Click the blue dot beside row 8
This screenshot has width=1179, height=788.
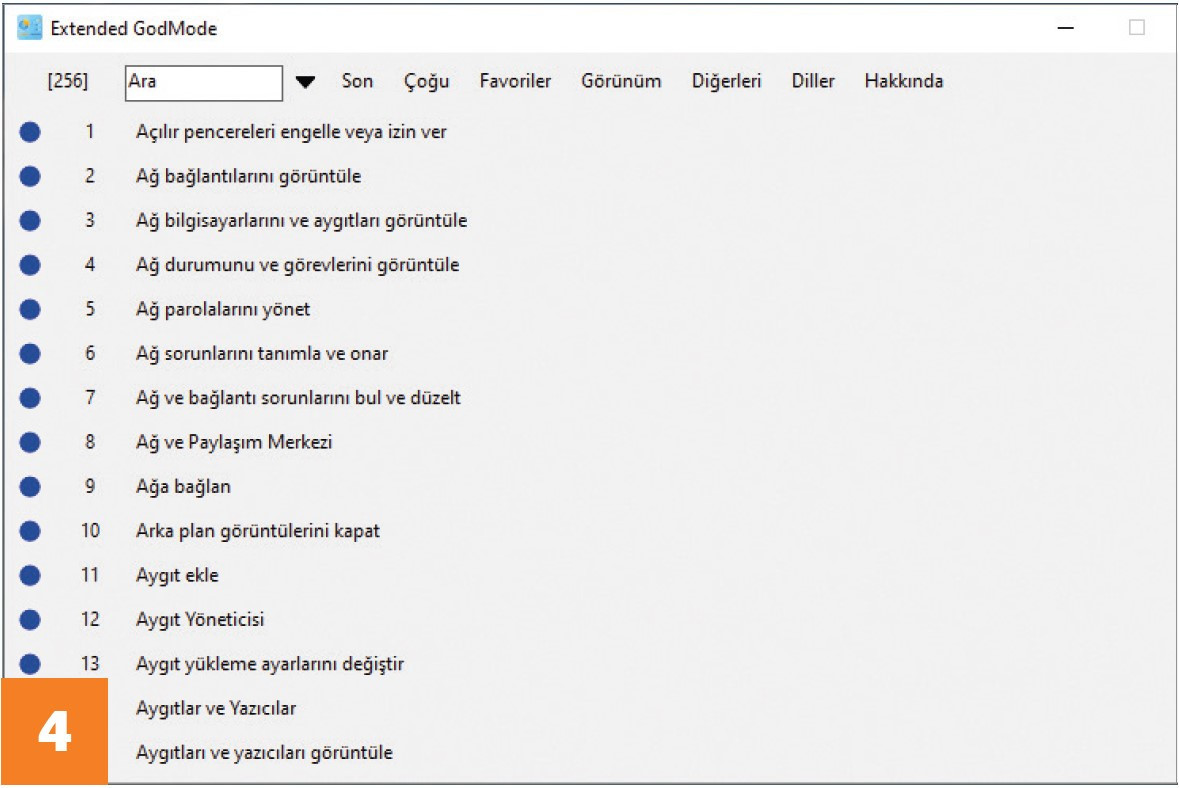(x=30, y=443)
